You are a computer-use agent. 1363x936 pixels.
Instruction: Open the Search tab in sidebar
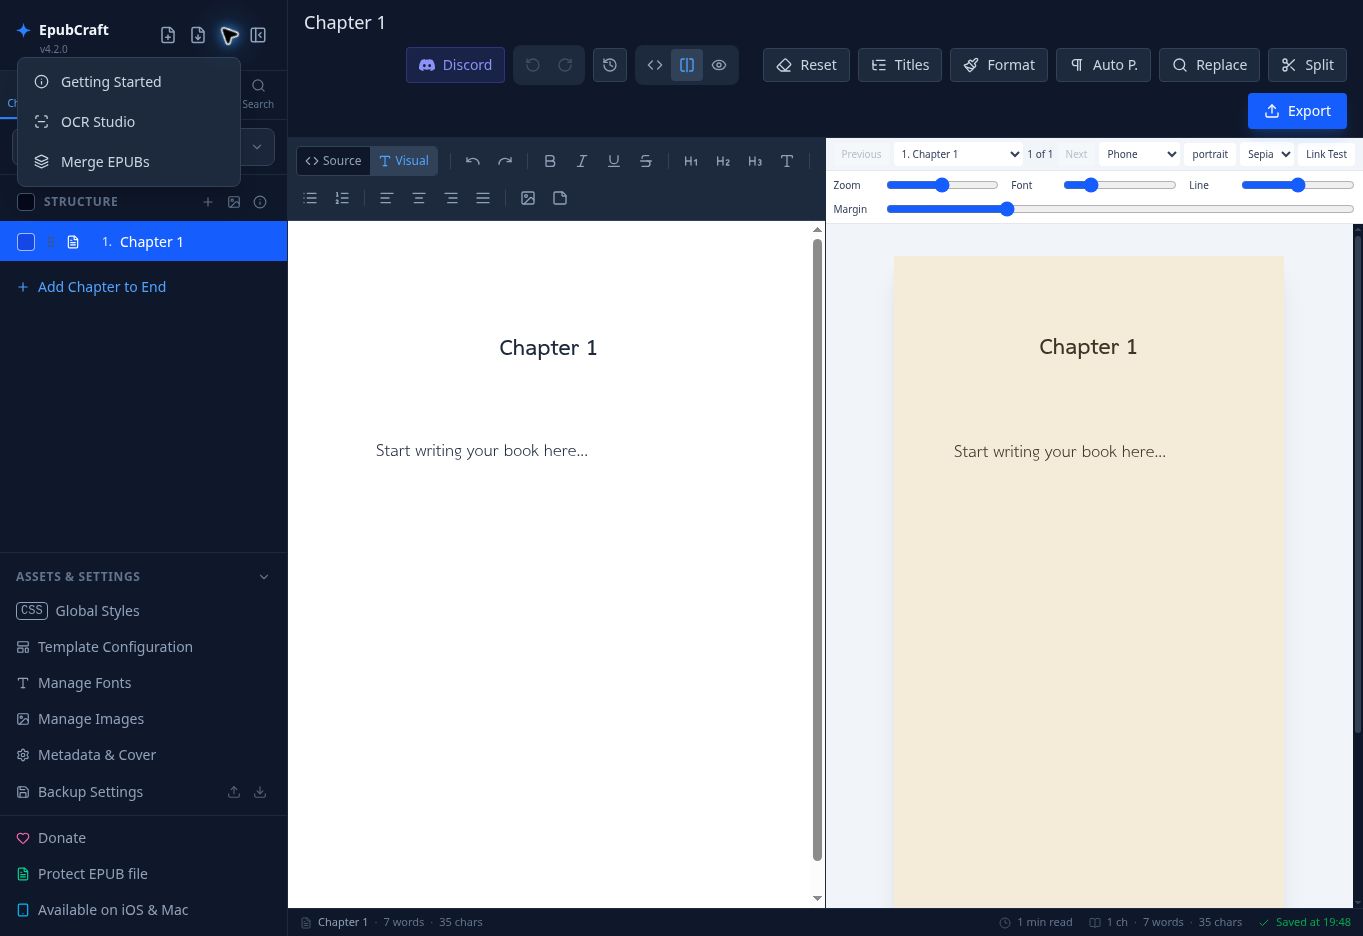(x=258, y=94)
